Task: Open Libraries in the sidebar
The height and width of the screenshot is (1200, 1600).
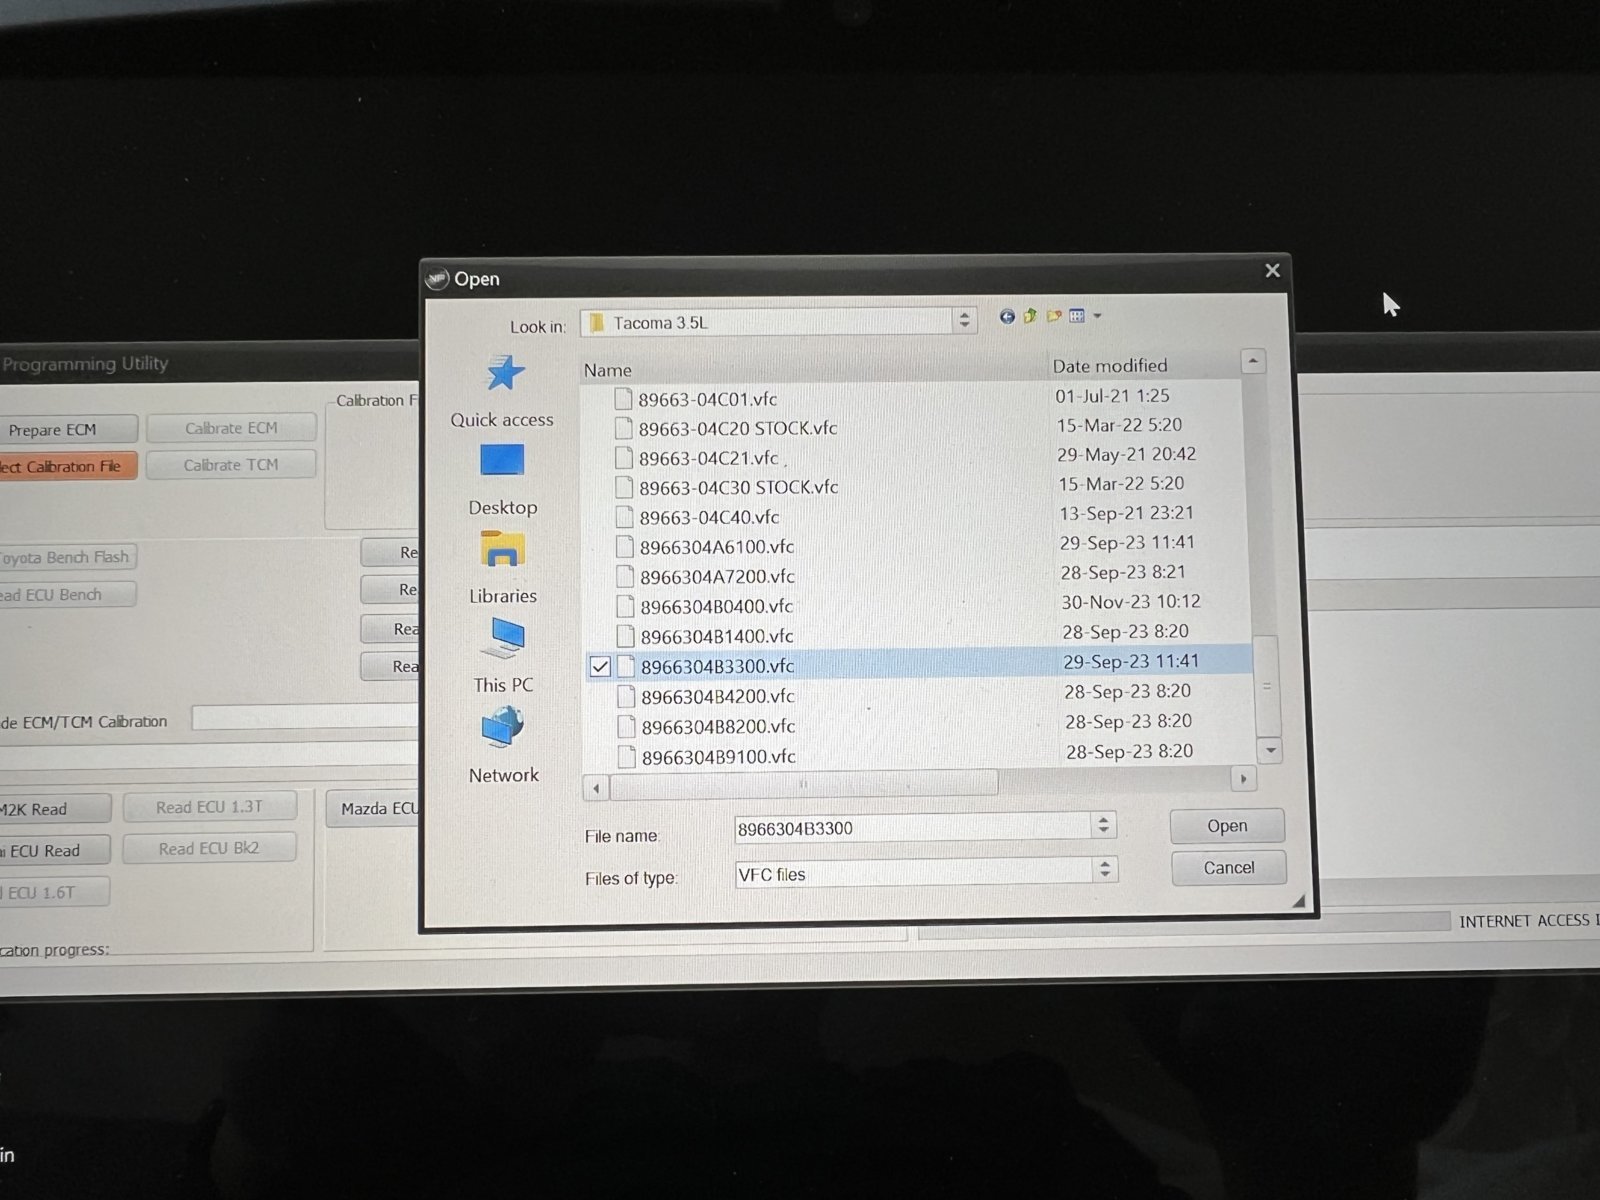Action: 502,568
